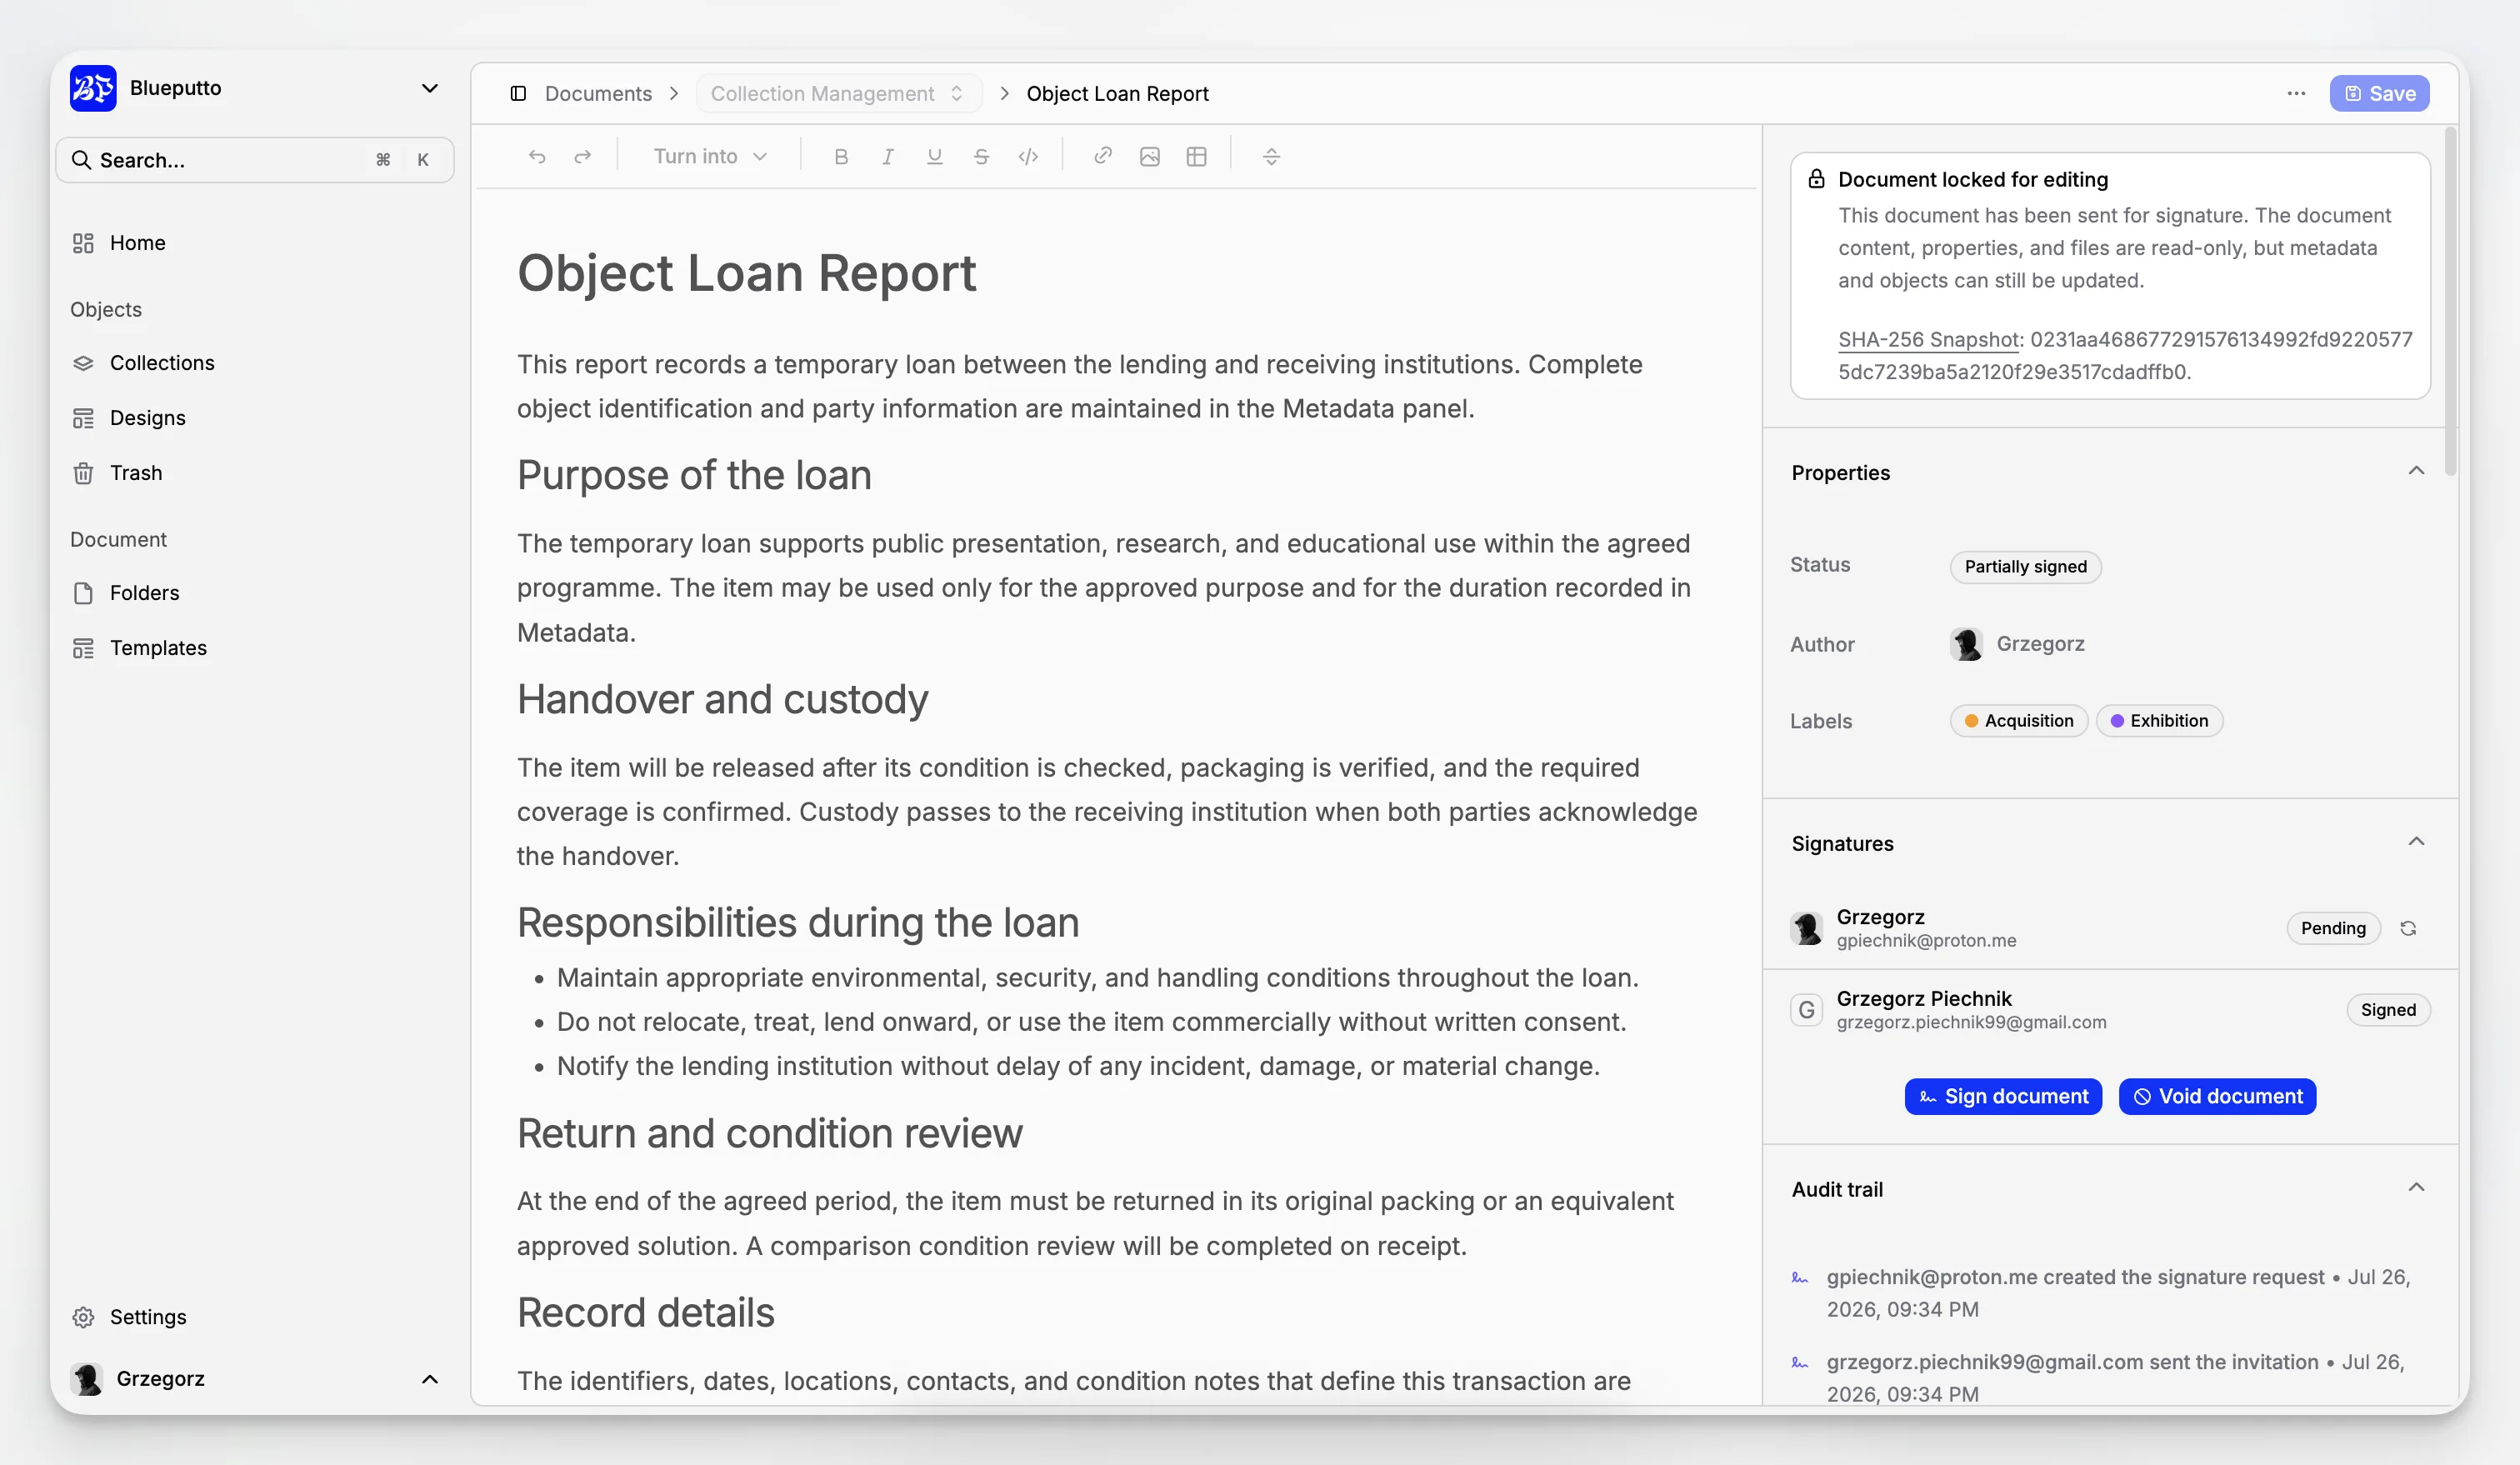Collapse the Audit trail section
Screen dimensions: 2520x1465
pyautogui.click(x=2416, y=1189)
